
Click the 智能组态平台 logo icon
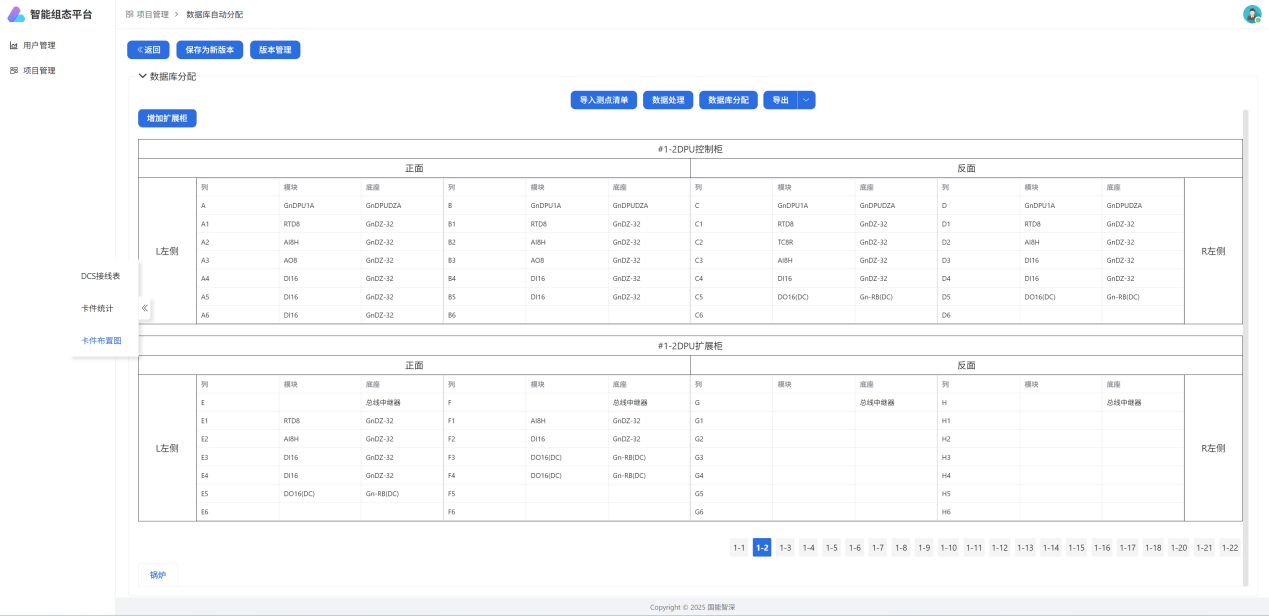pyautogui.click(x=16, y=14)
